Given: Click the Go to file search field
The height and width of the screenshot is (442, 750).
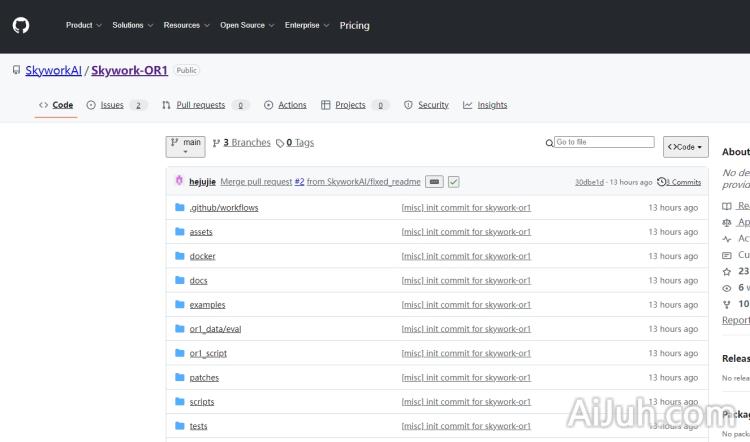Looking at the screenshot, I should pos(604,142).
